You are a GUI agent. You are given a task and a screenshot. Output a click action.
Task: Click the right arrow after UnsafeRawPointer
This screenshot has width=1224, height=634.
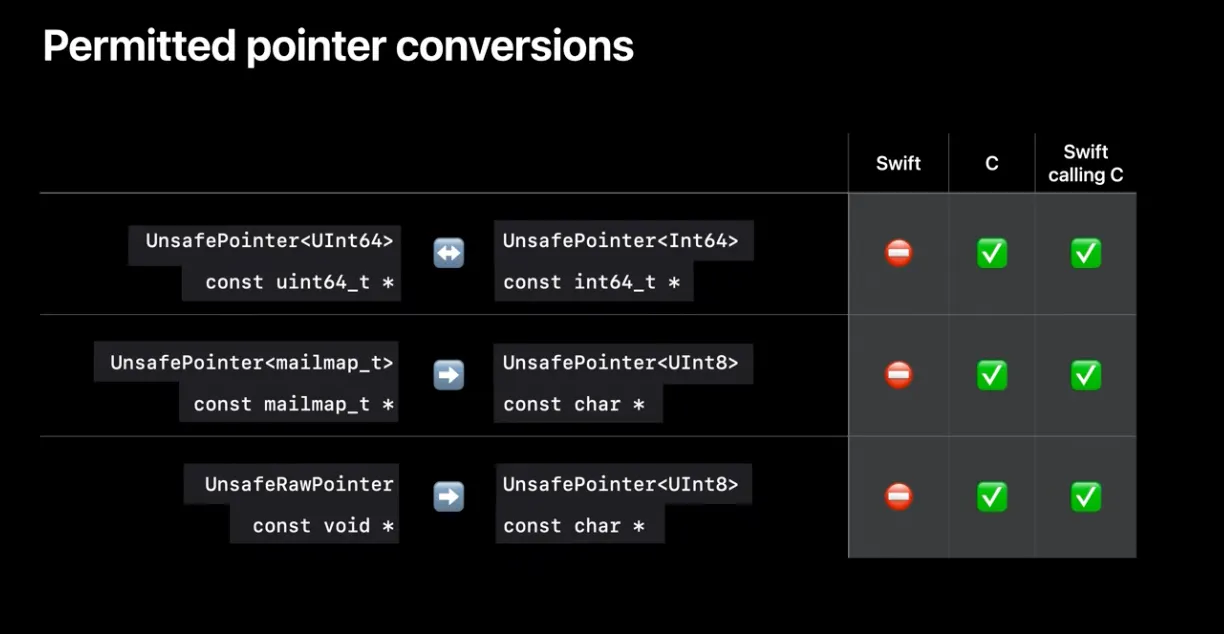(x=449, y=496)
